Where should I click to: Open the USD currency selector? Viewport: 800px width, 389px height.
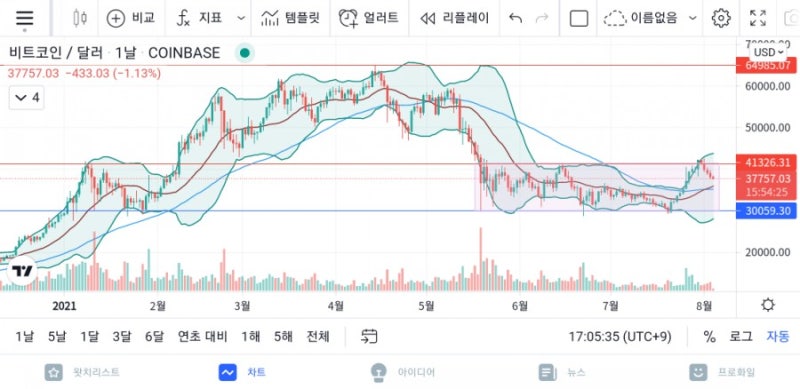(x=769, y=52)
